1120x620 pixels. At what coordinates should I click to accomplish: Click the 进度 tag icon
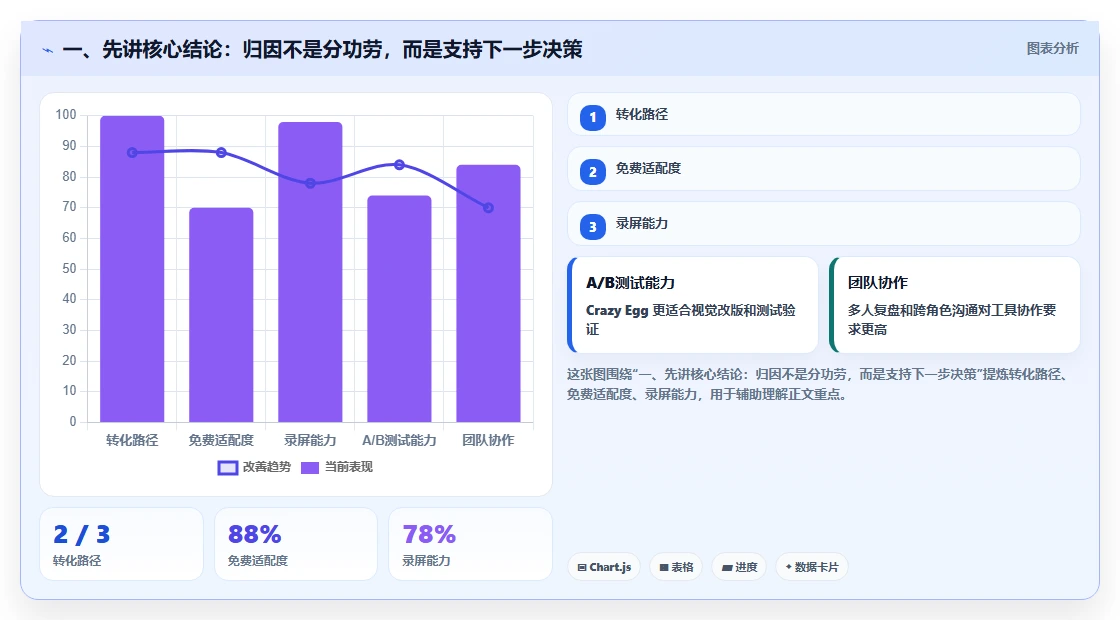pyautogui.click(x=727, y=567)
